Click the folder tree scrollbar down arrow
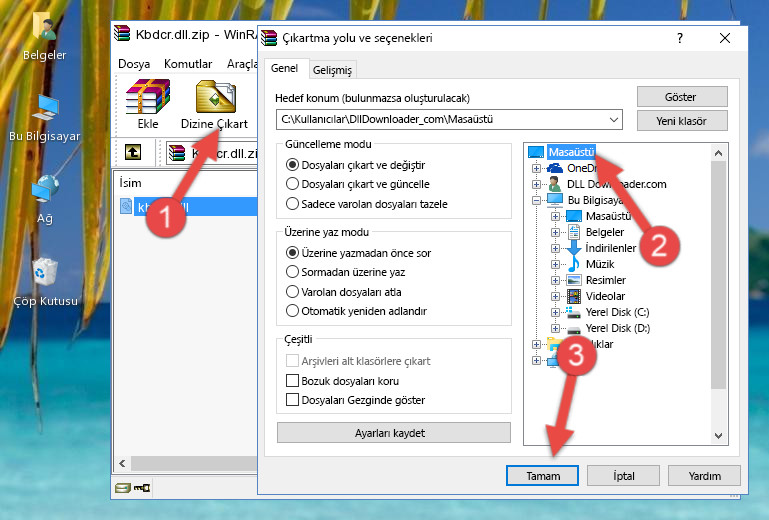769x520 pixels. (718, 435)
